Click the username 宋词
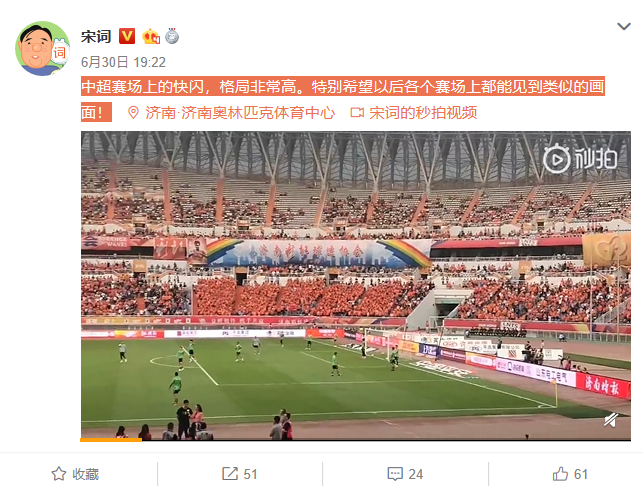The height and width of the screenshot is (492, 643). coord(96,36)
